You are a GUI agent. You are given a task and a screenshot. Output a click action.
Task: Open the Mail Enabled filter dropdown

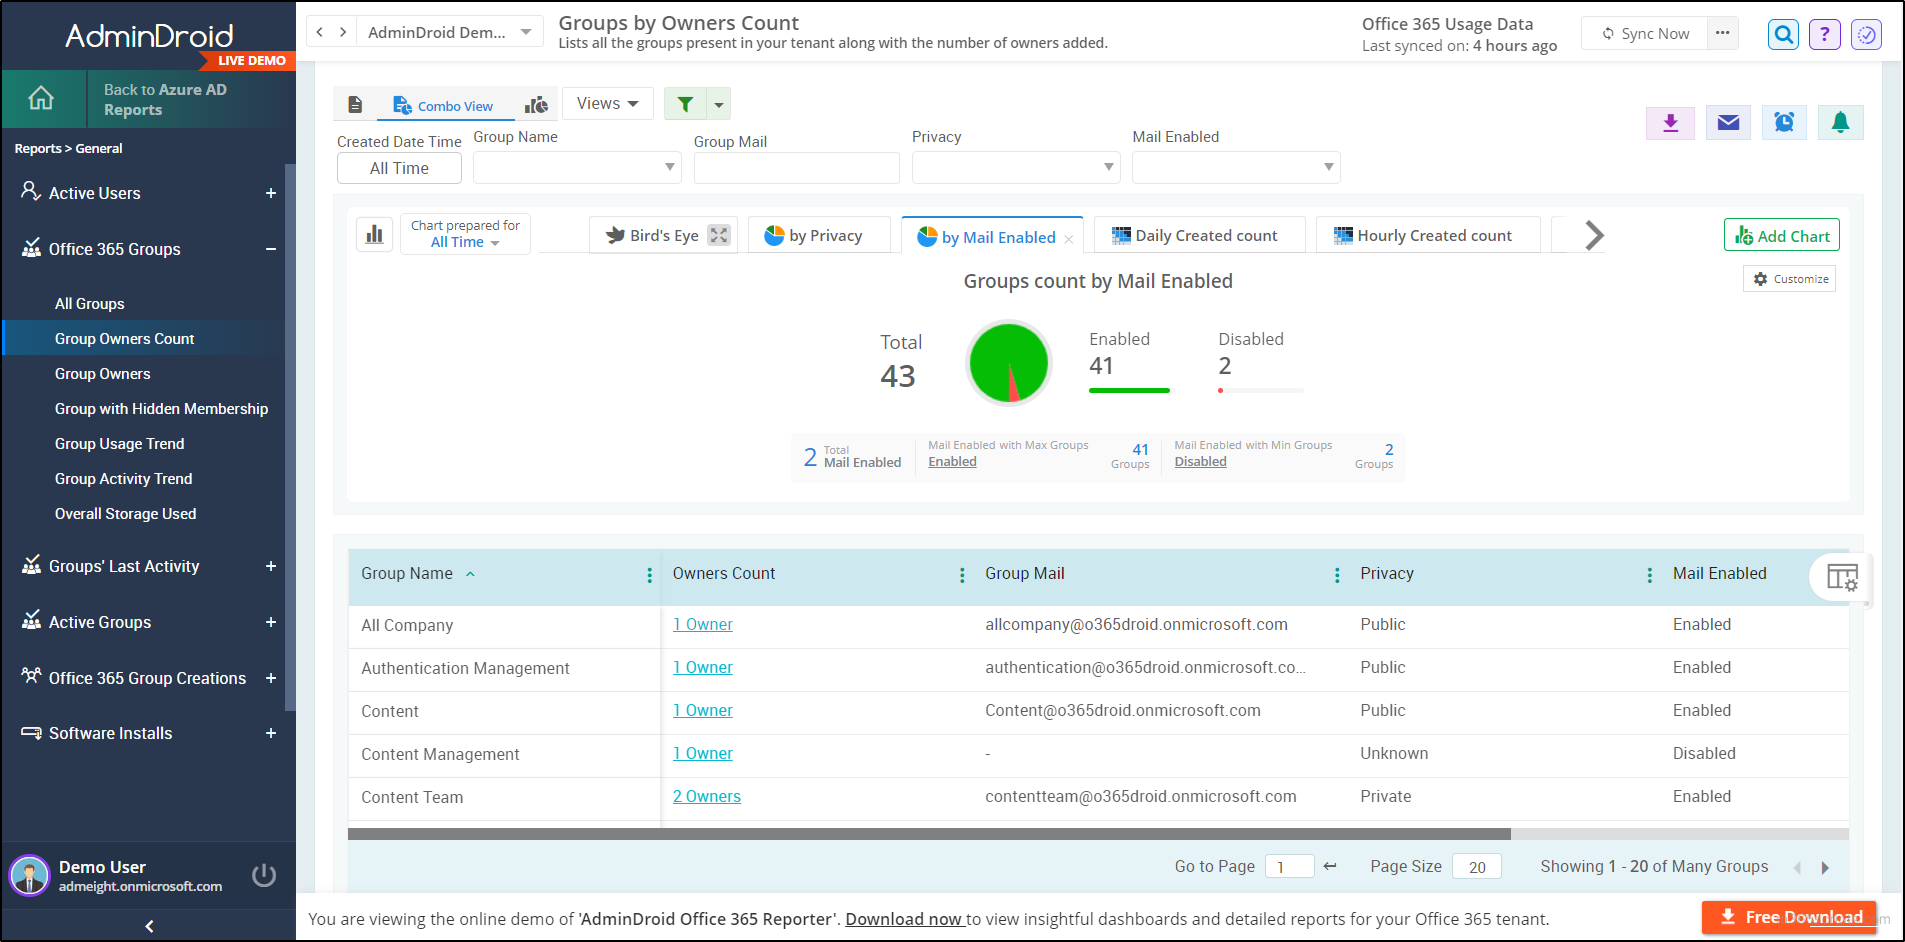click(x=1236, y=168)
